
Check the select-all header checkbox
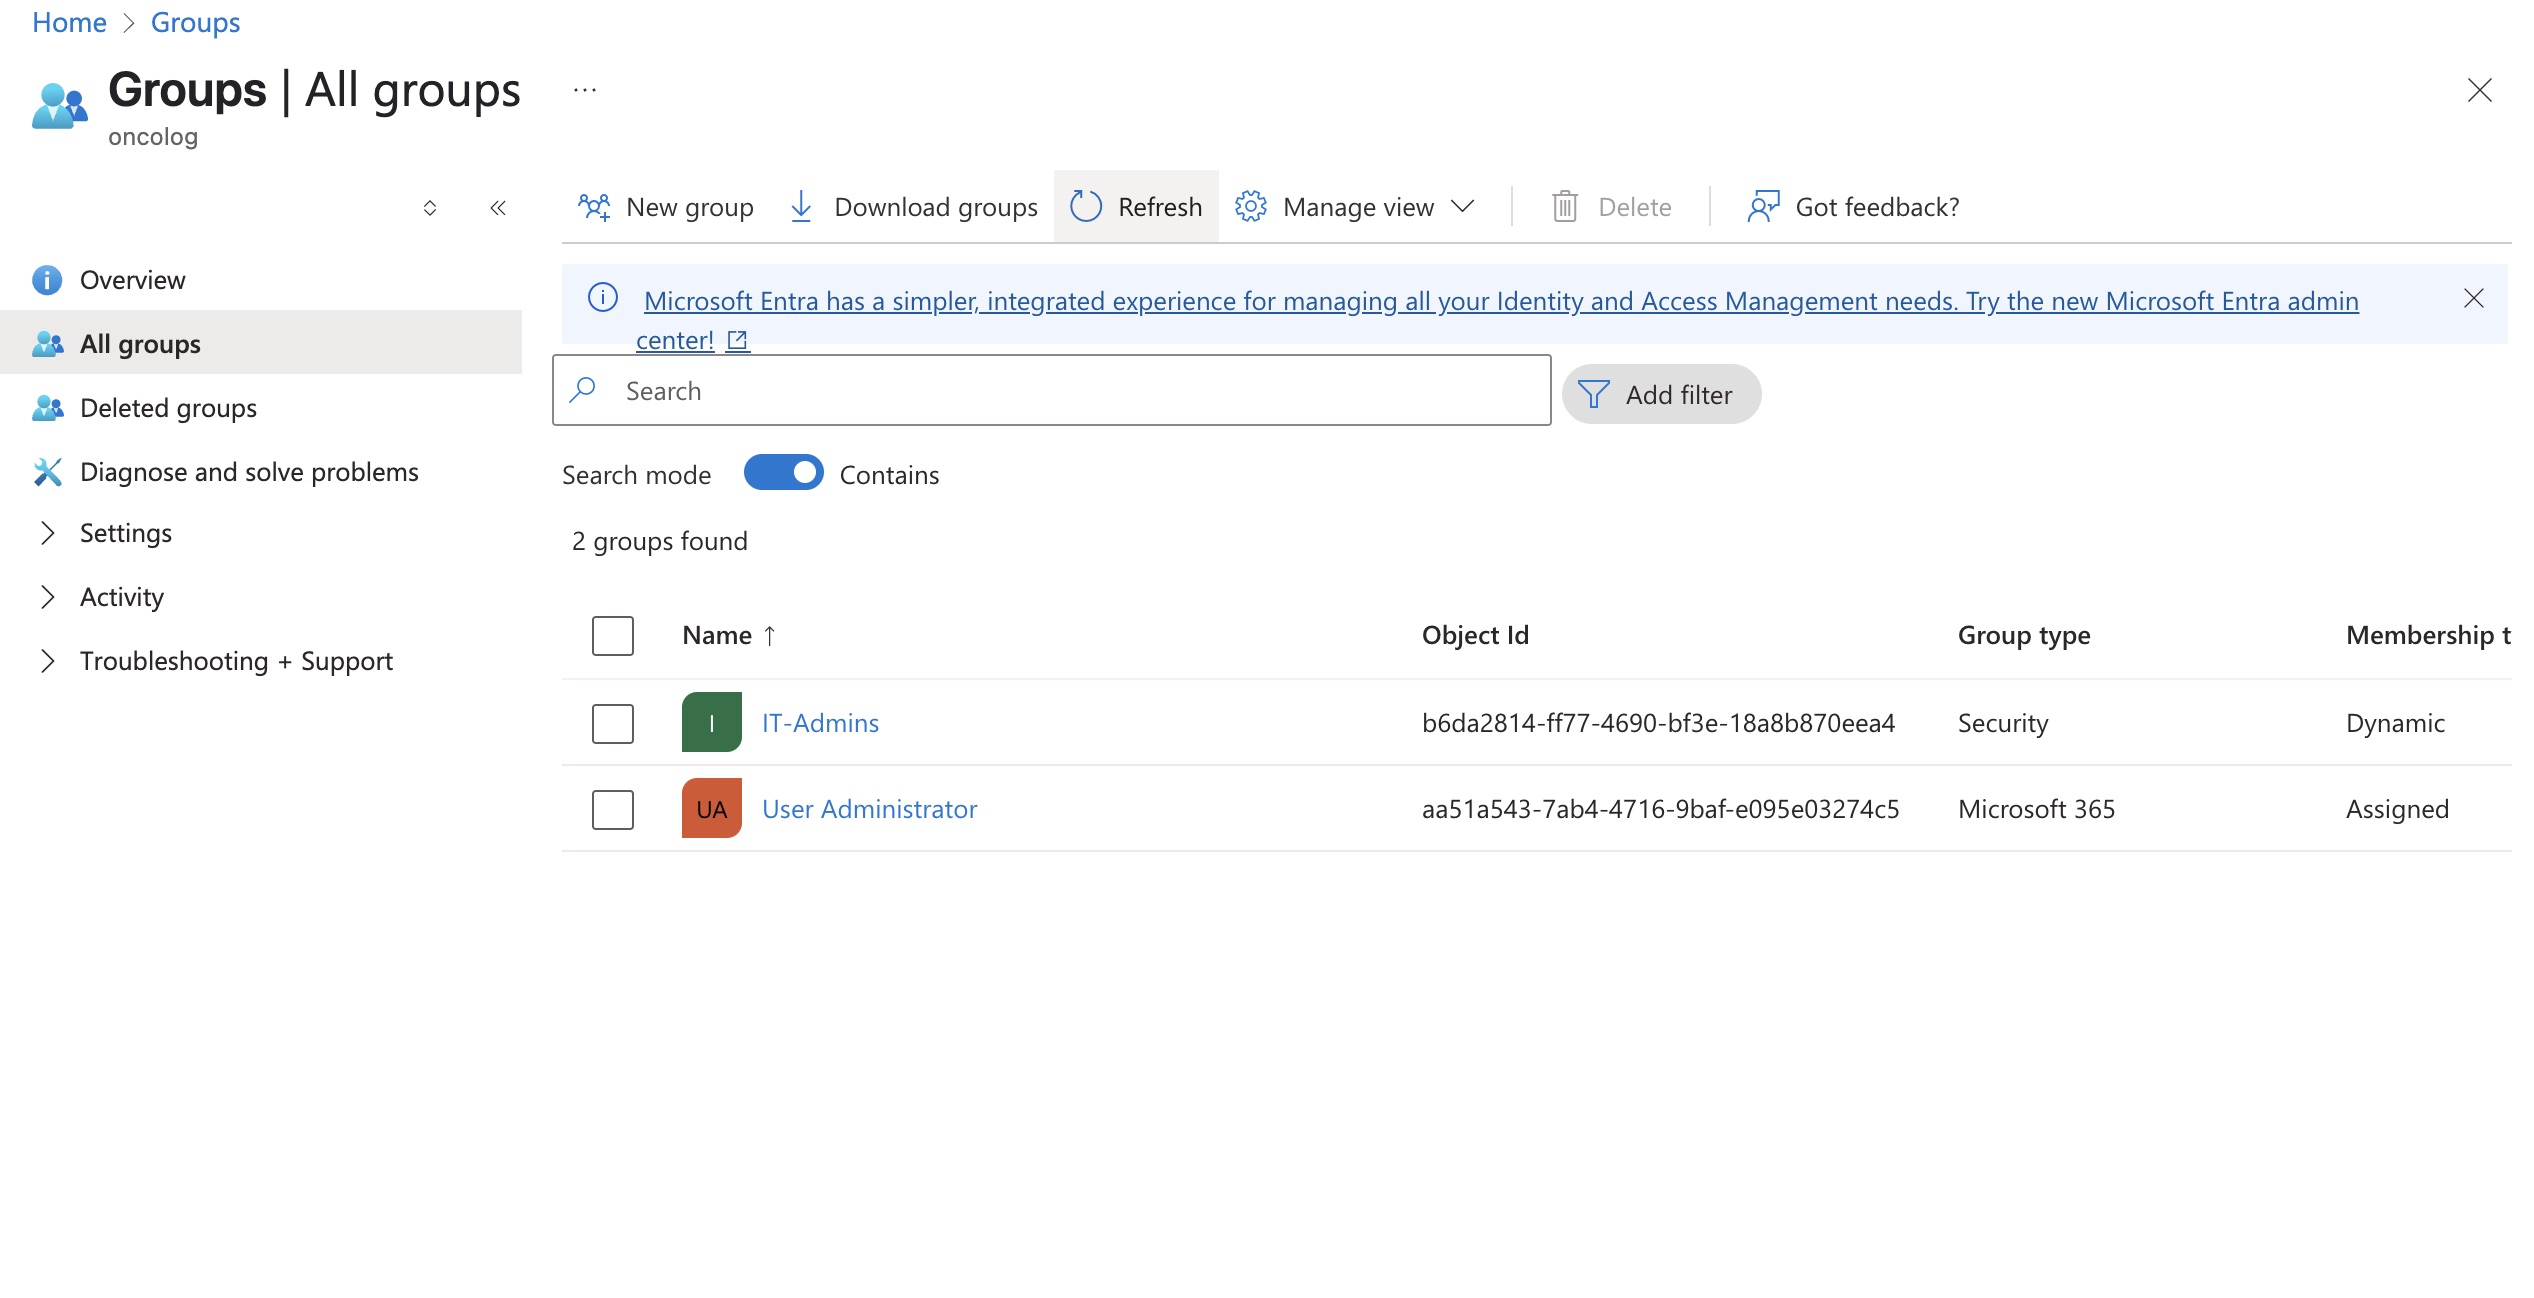click(613, 636)
